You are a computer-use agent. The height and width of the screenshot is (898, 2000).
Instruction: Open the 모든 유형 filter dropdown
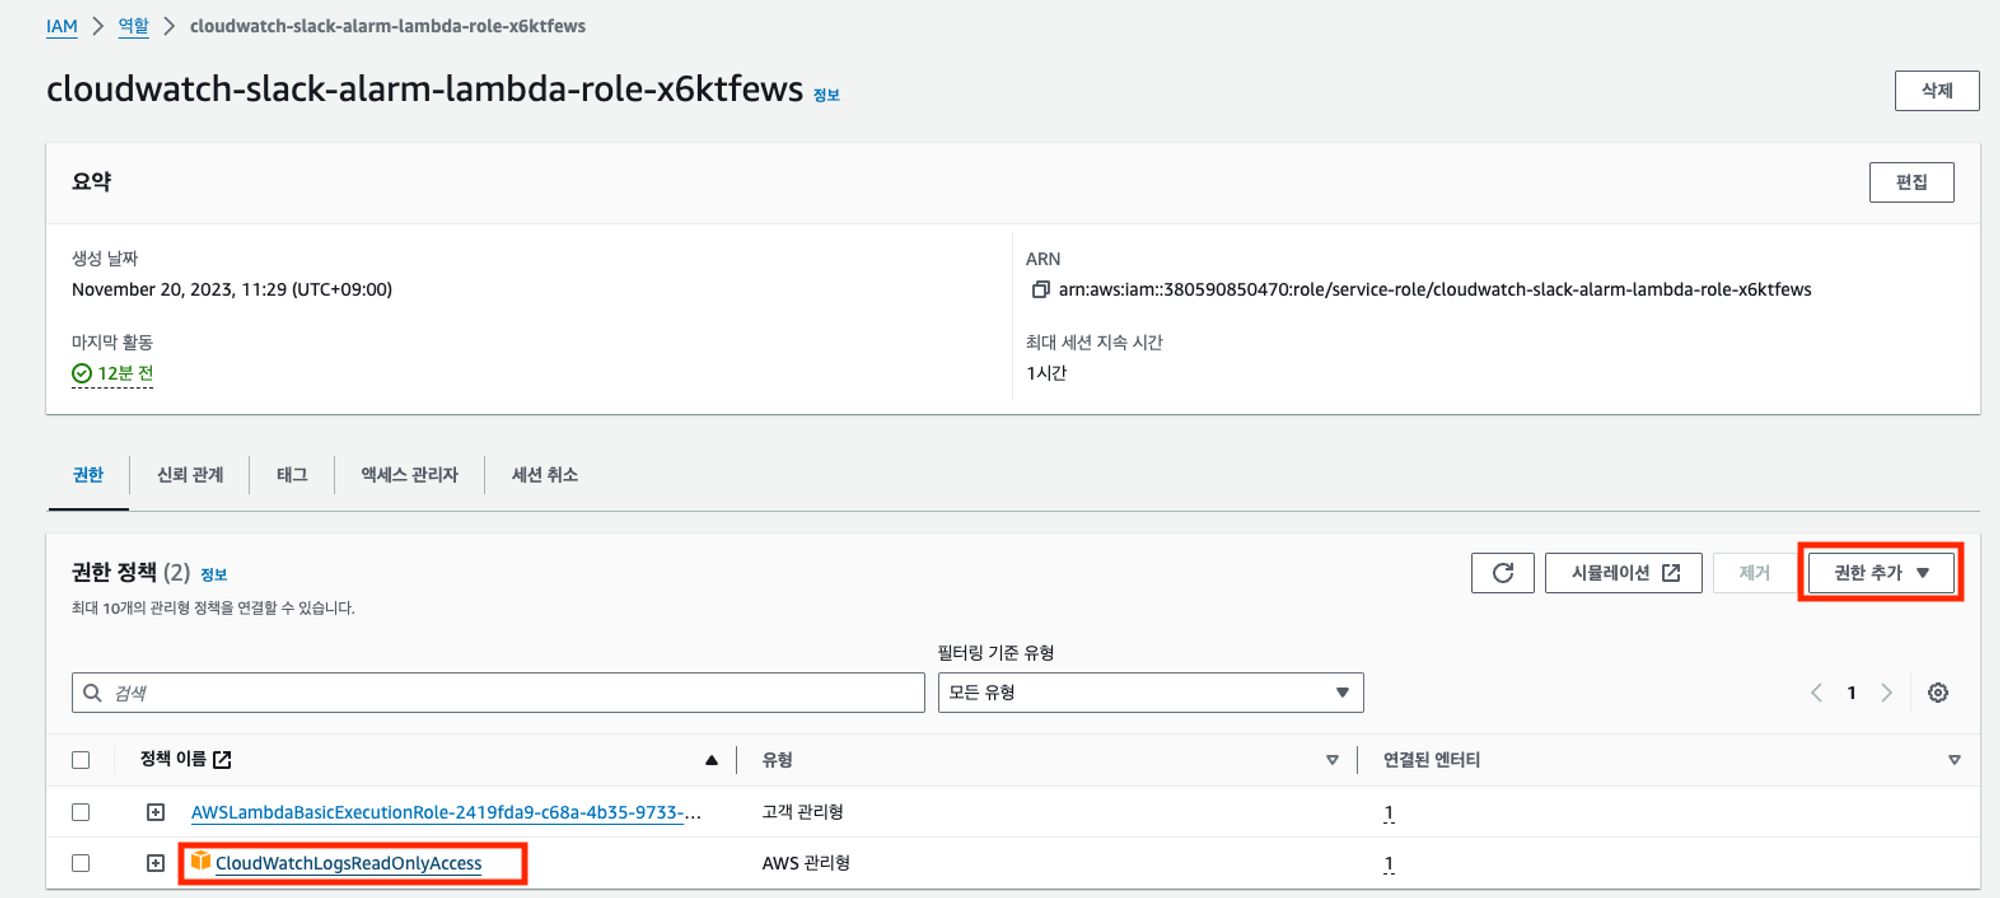tap(1150, 693)
